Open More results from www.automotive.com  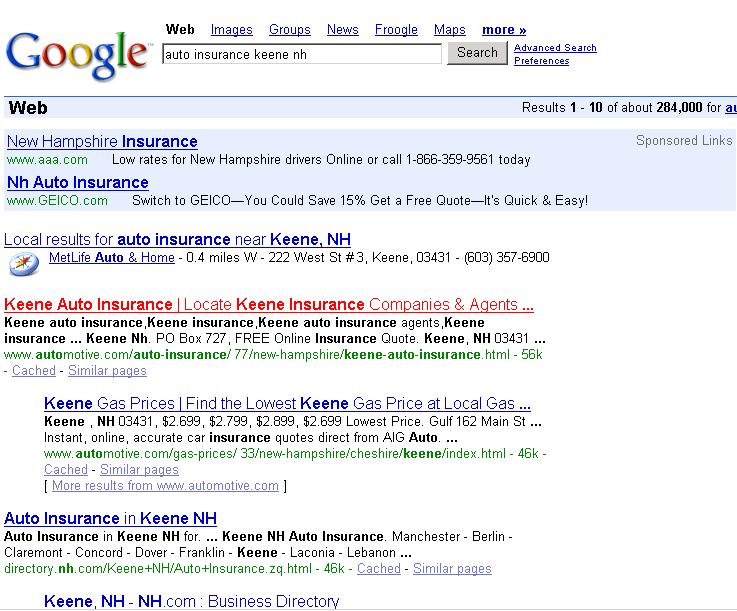pyautogui.click(x=165, y=486)
